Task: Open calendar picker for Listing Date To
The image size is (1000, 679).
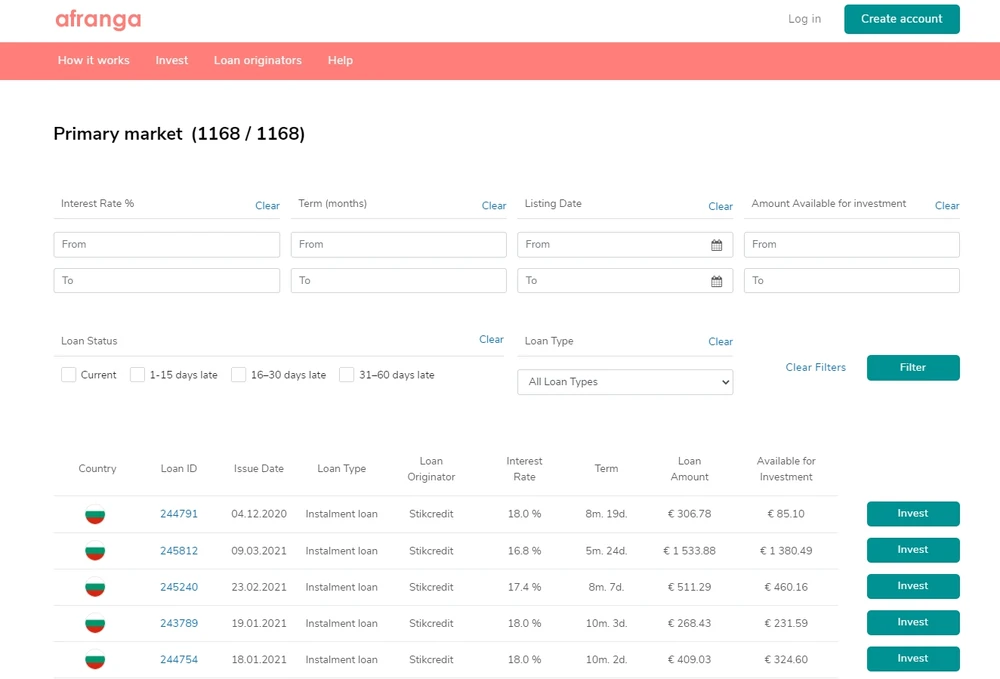Action: pos(716,281)
